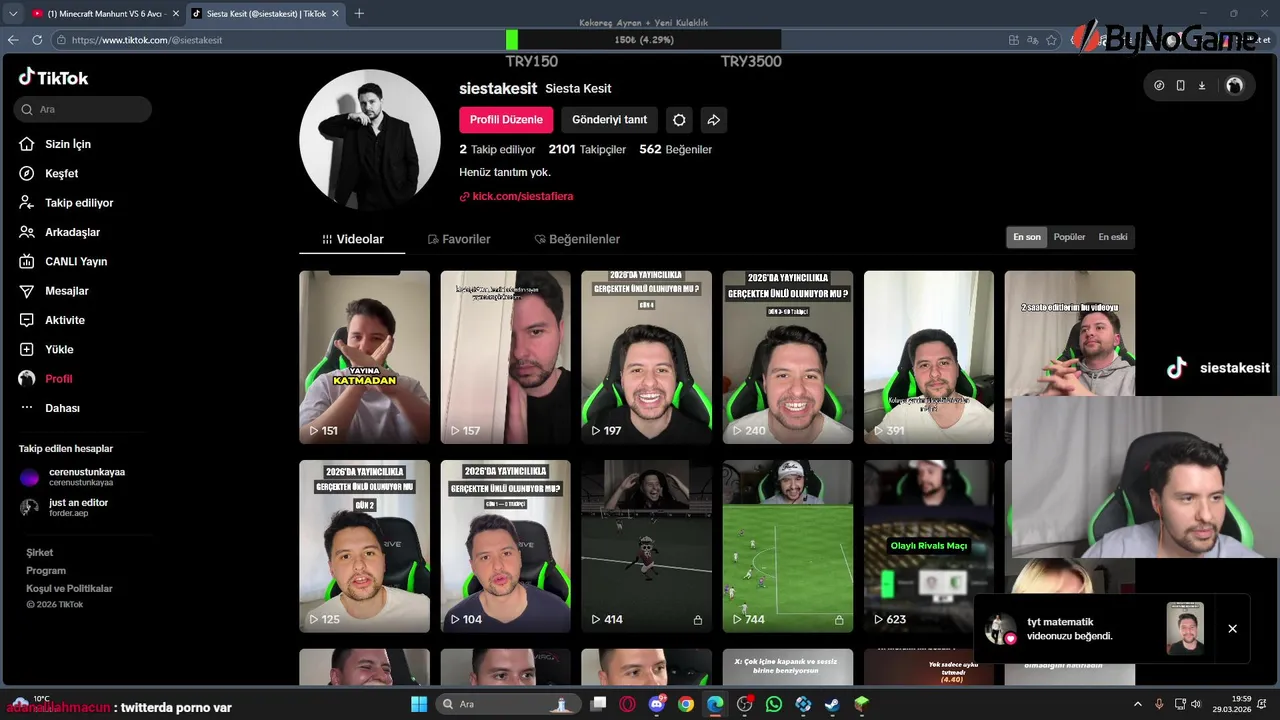Open the account avatar menu top-right
The image size is (1280, 720).
[1234, 86]
